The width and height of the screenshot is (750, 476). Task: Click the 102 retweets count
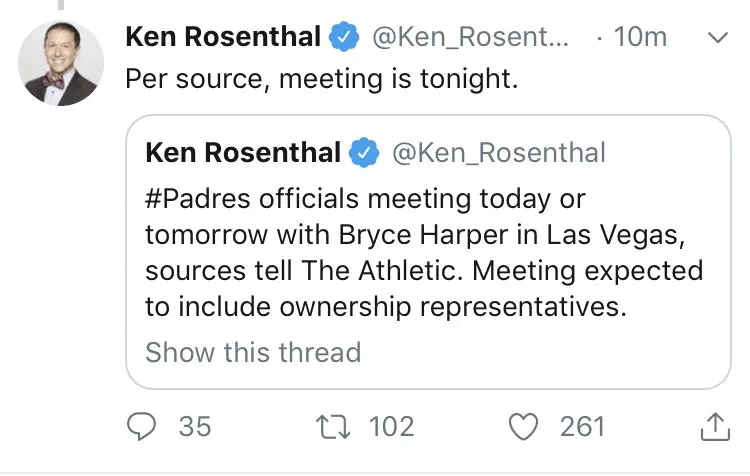point(391,427)
